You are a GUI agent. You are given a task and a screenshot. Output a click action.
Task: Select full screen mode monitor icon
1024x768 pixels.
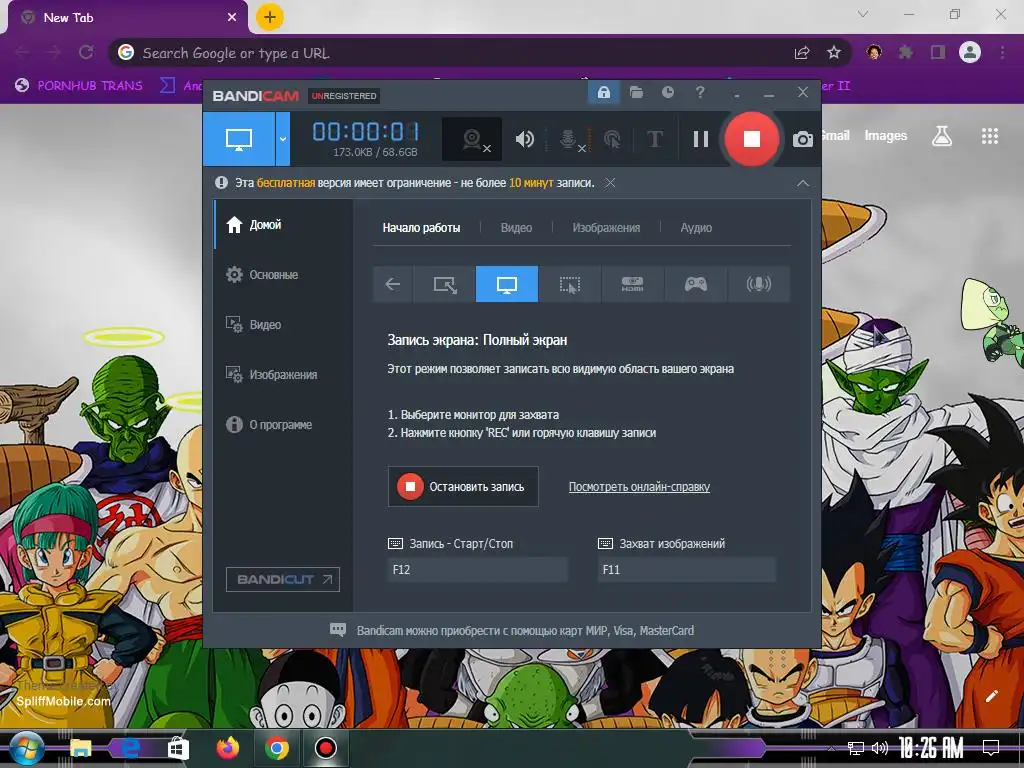coord(507,284)
